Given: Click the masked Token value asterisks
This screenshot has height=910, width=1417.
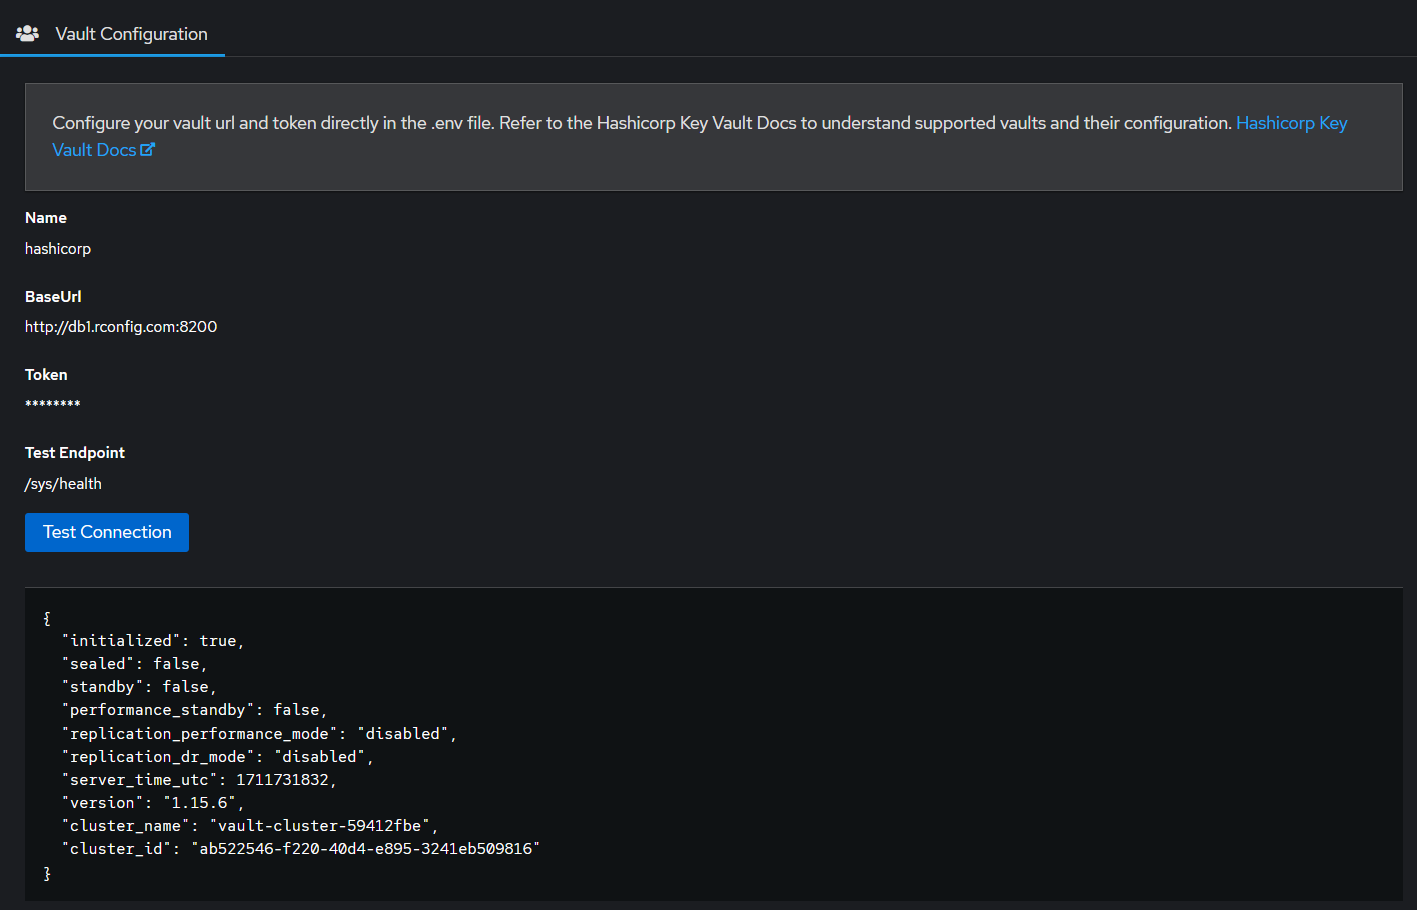Looking at the screenshot, I should (53, 404).
